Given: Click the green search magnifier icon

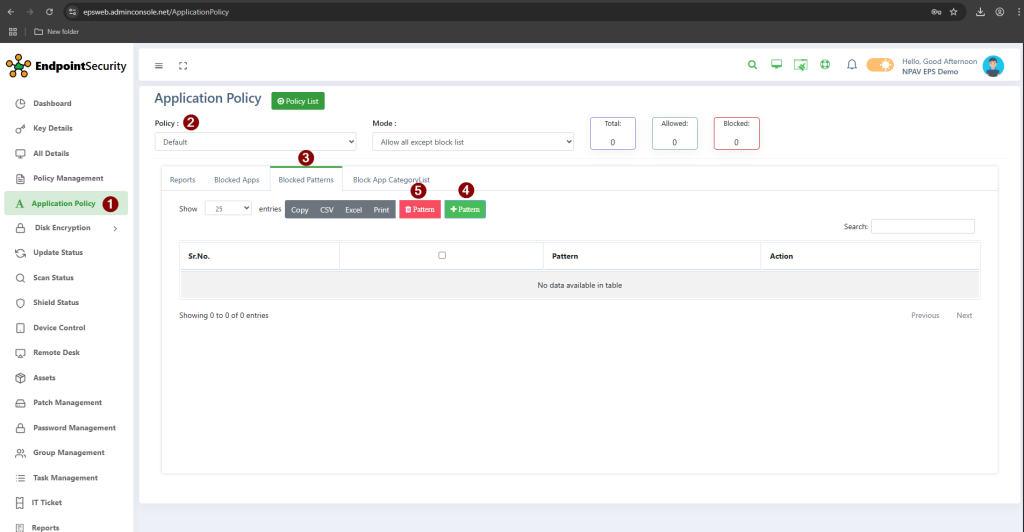Looking at the screenshot, I should 753,65.
